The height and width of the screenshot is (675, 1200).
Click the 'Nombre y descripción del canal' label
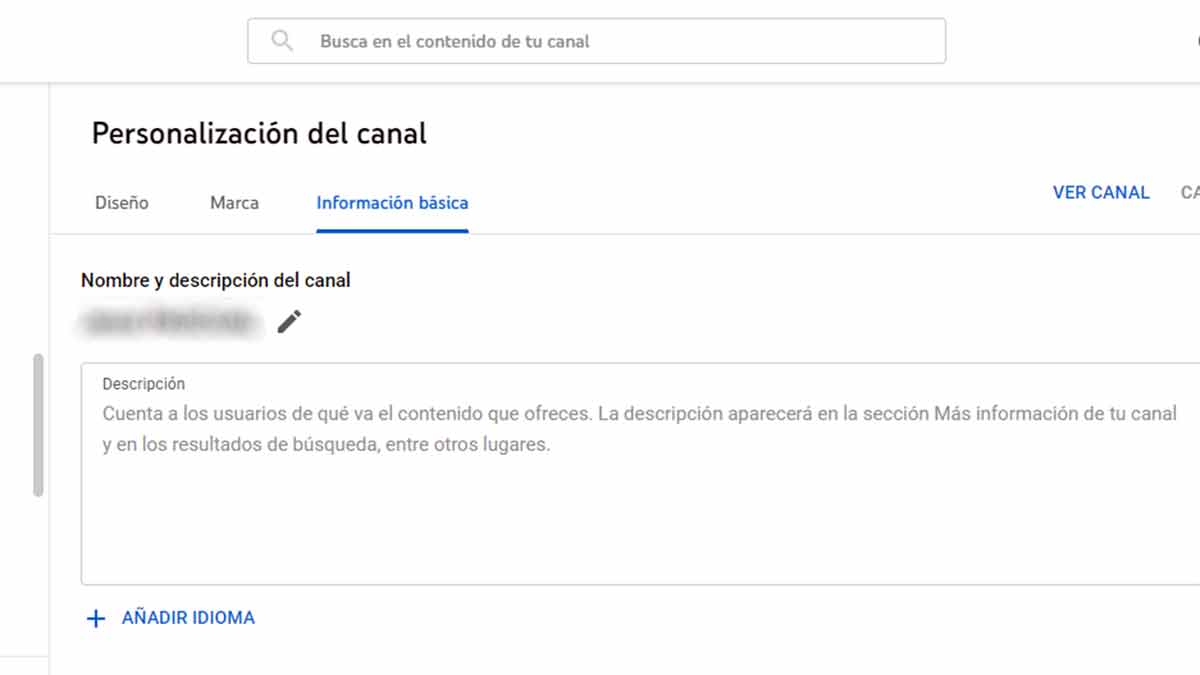[x=216, y=281]
